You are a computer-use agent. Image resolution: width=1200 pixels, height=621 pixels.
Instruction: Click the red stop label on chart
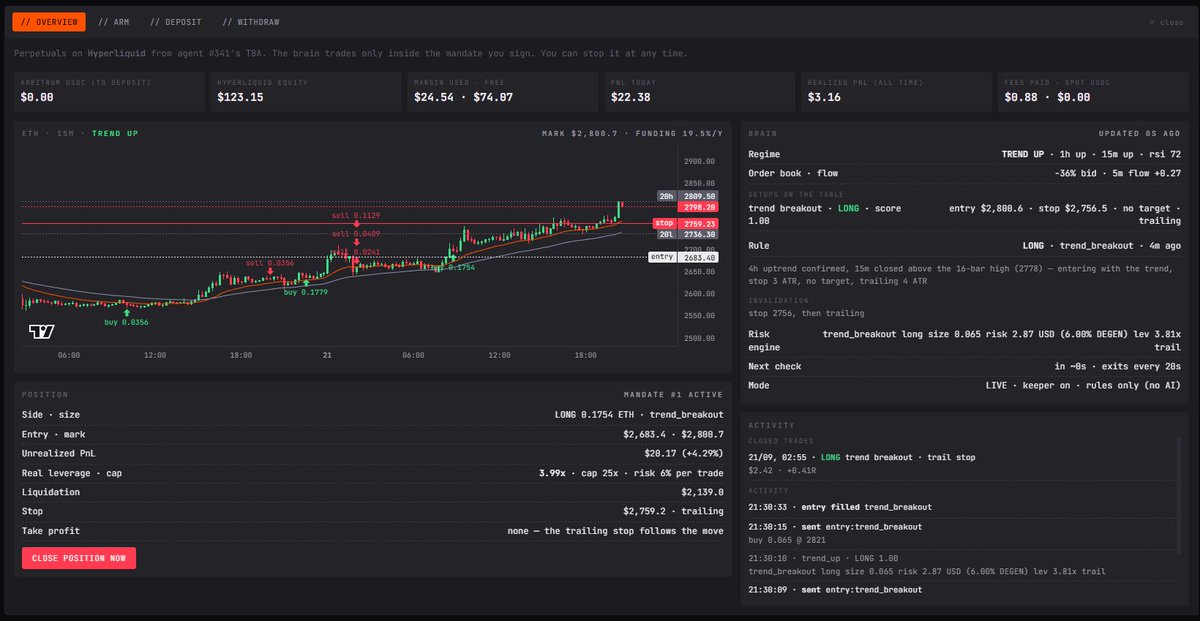pos(664,223)
